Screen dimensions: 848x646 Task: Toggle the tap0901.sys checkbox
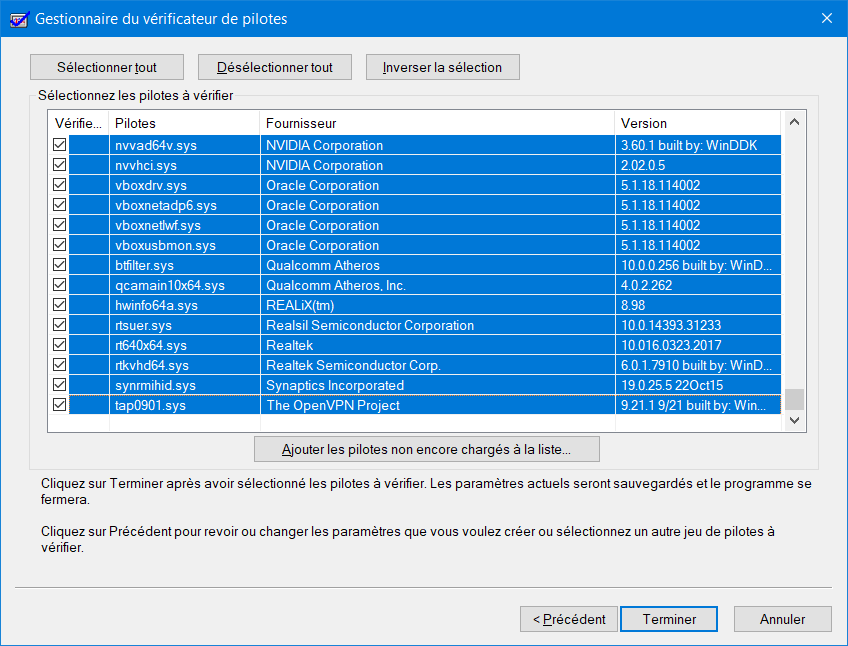[x=59, y=405]
